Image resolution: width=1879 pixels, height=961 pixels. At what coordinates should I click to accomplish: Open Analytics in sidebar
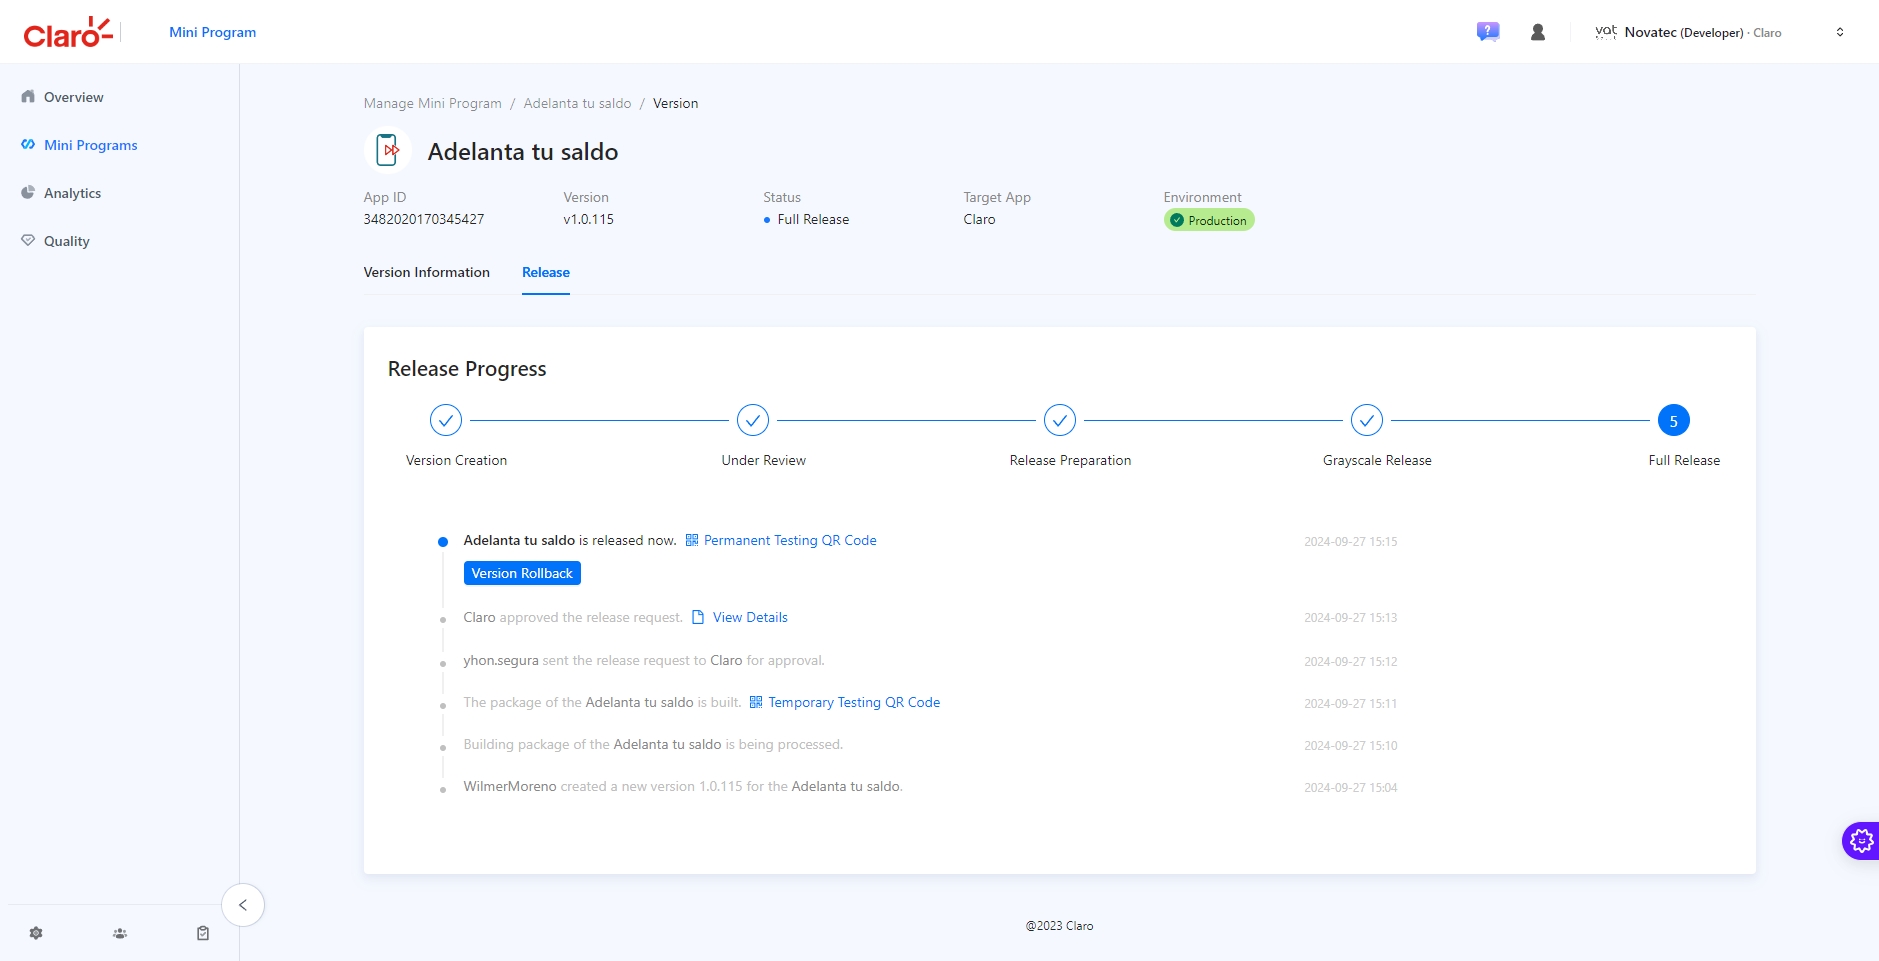tap(72, 193)
